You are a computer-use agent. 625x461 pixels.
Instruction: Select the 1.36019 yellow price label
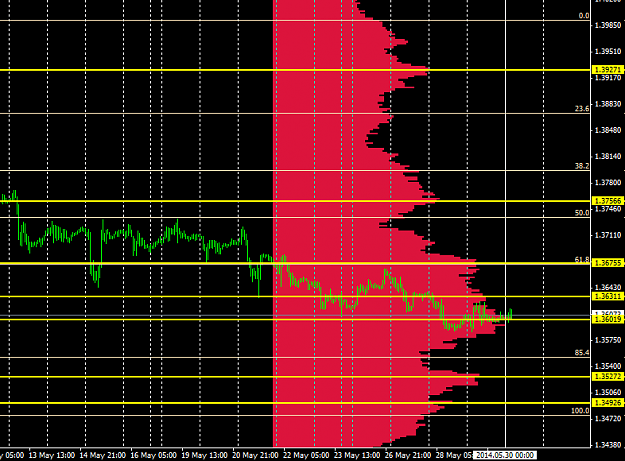coord(608,320)
